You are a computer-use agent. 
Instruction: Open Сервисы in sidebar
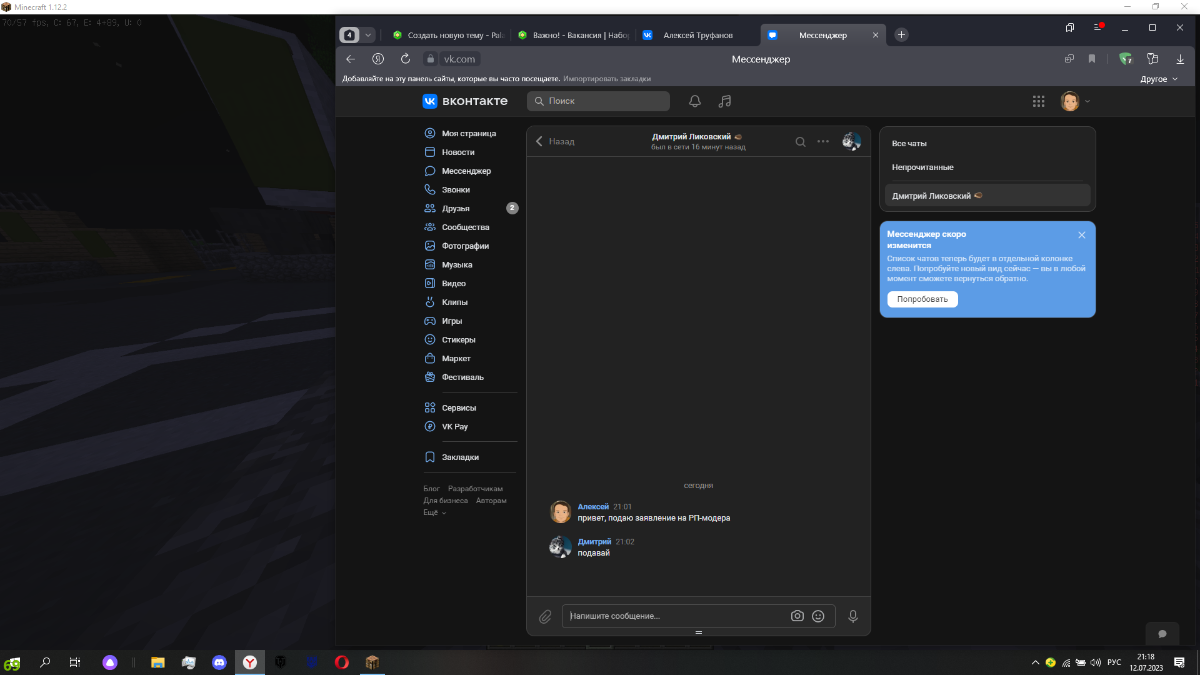click(460, 408)
